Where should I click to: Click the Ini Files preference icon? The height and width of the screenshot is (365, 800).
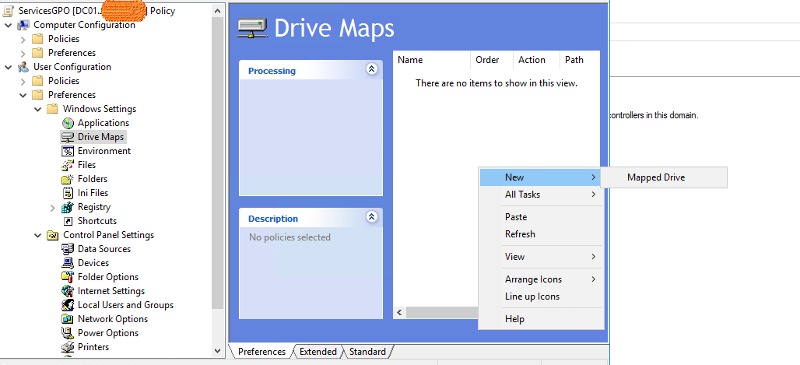68,193
